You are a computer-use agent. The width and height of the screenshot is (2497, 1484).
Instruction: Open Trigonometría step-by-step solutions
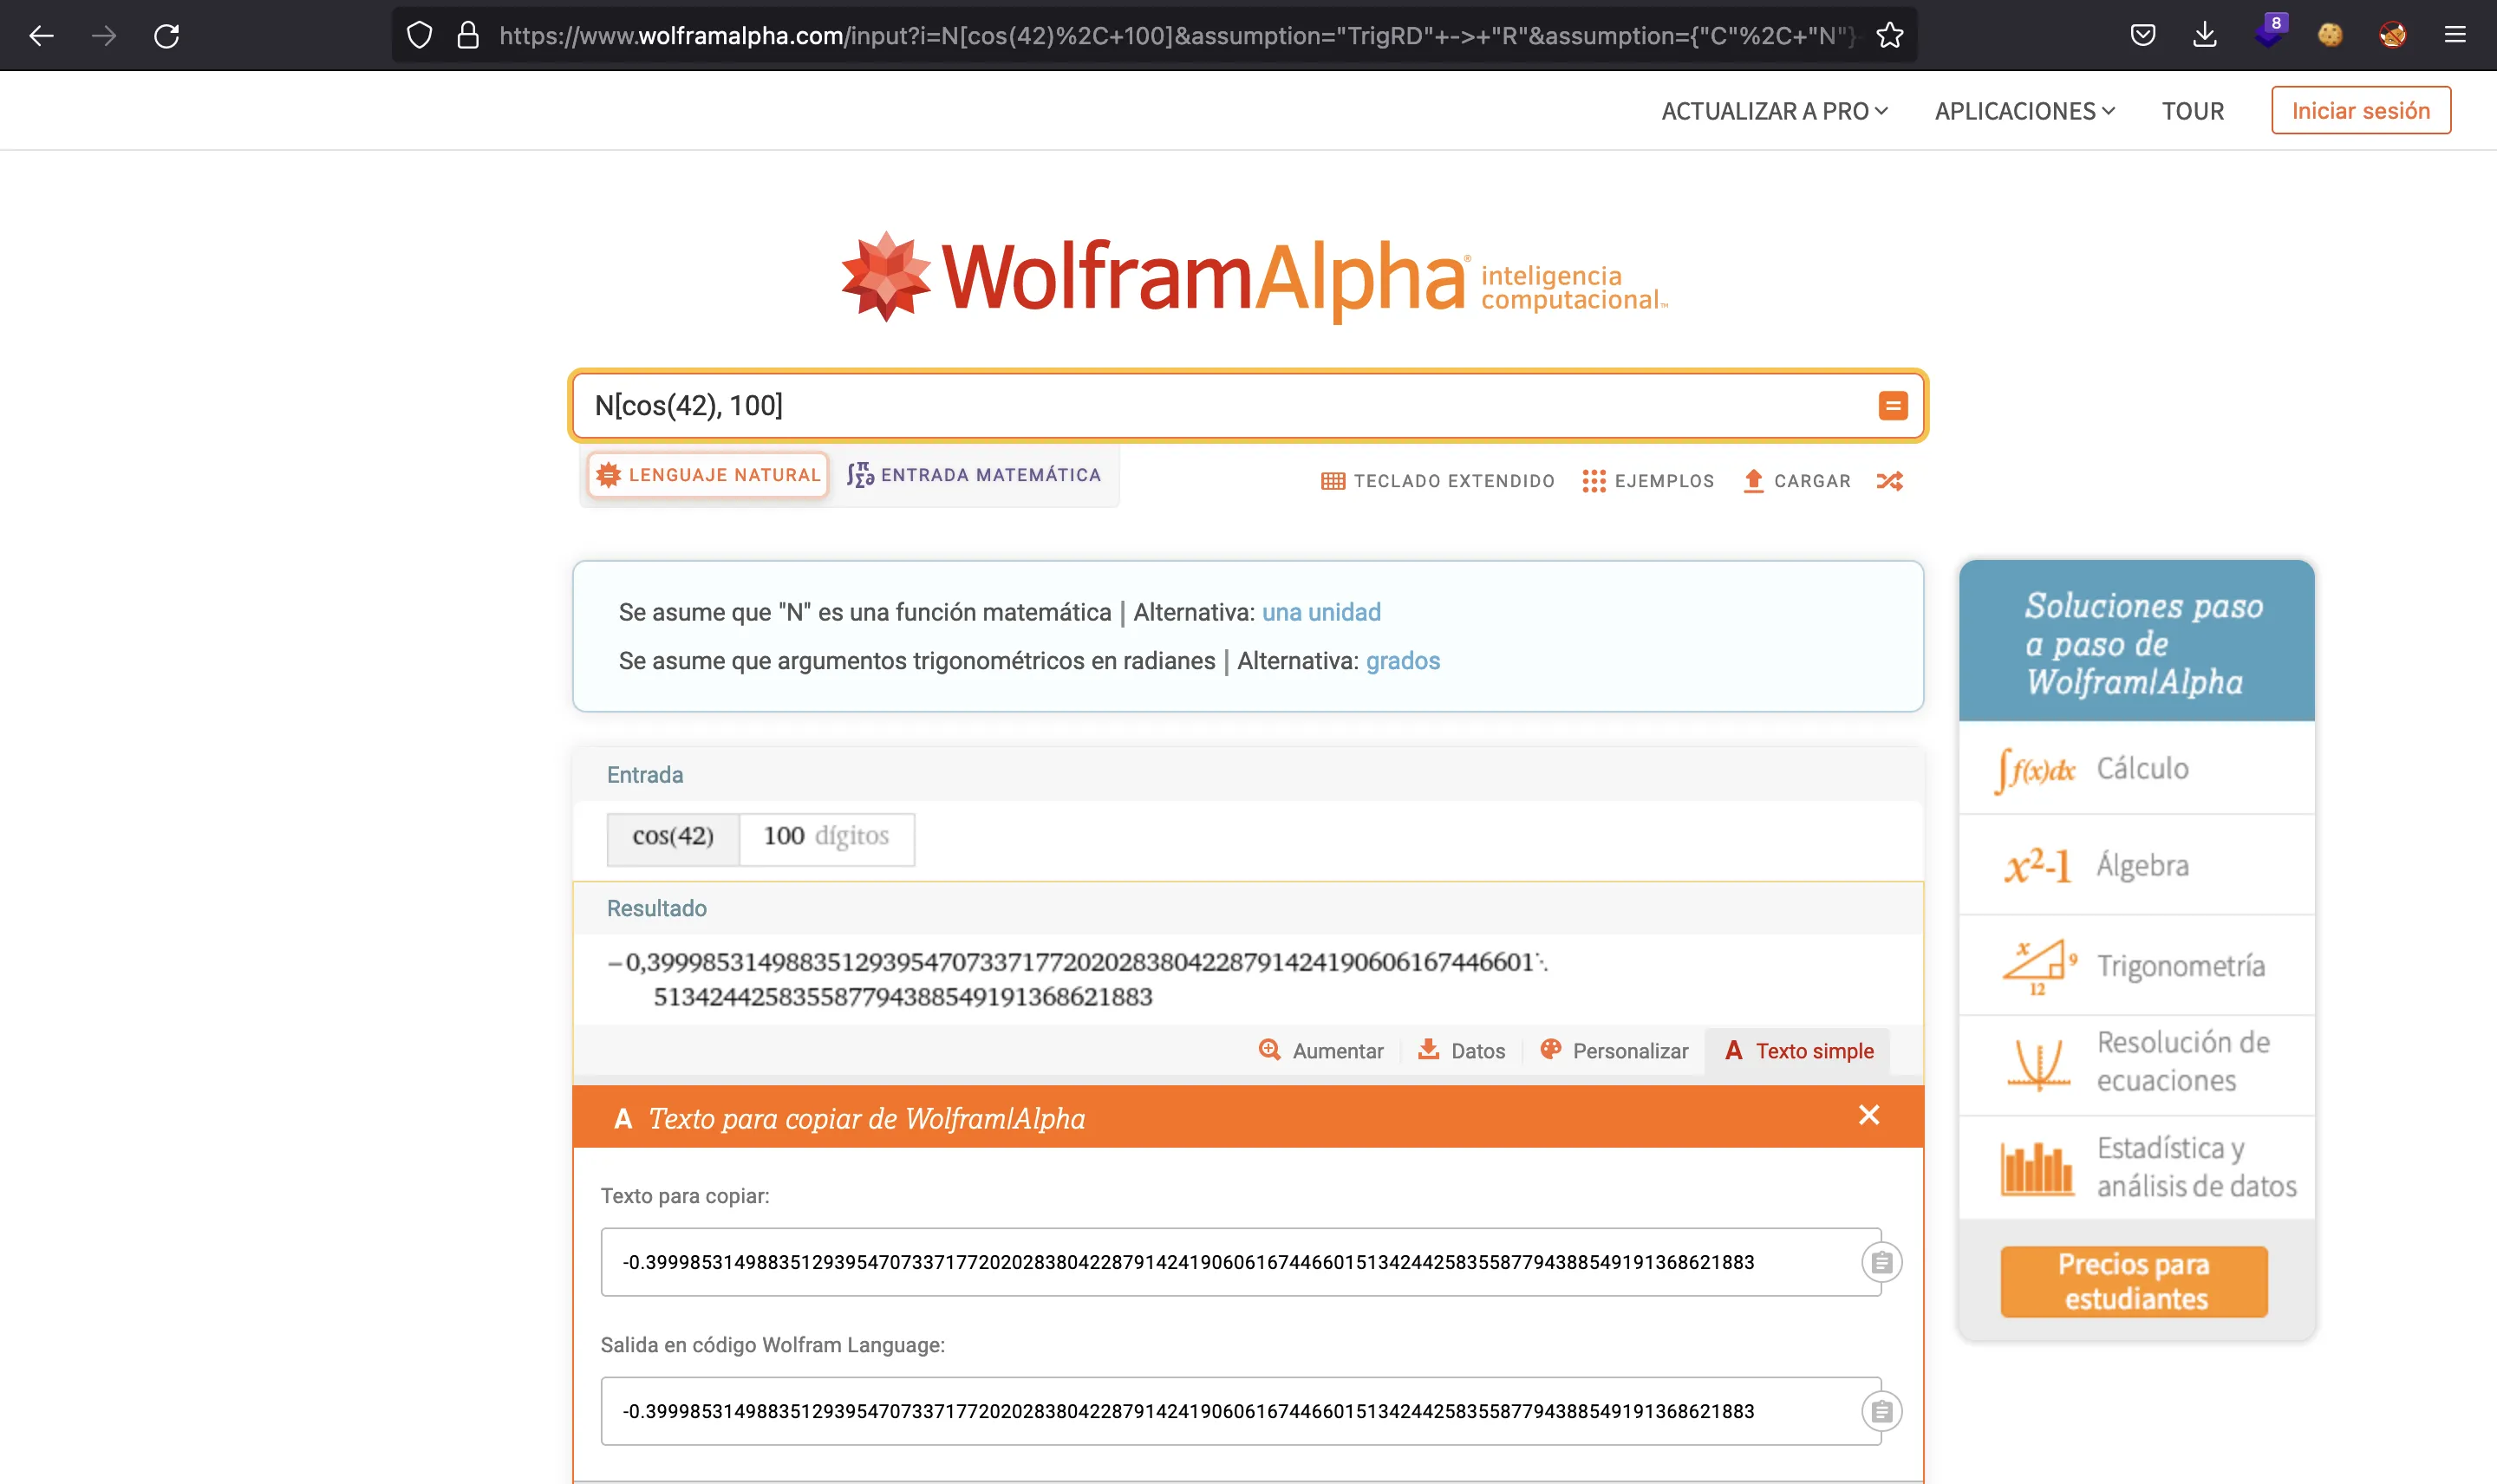tap(2137, 965)
